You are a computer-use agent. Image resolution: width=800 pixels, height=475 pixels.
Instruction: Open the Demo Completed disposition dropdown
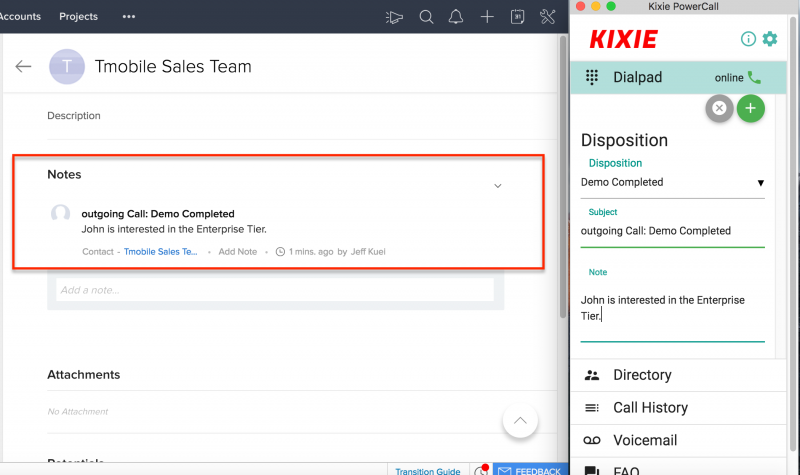tap(672, 182)
